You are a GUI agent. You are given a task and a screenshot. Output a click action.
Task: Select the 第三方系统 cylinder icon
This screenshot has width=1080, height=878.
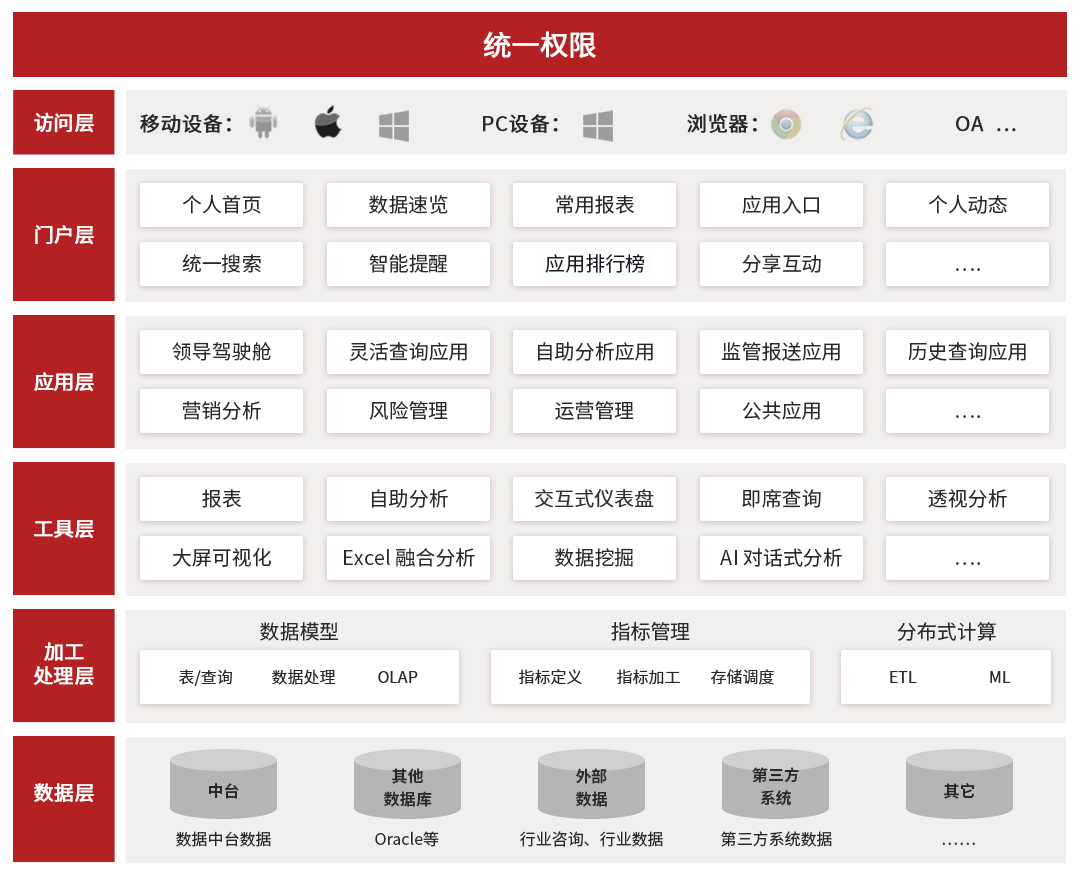(x=775, y=785)
